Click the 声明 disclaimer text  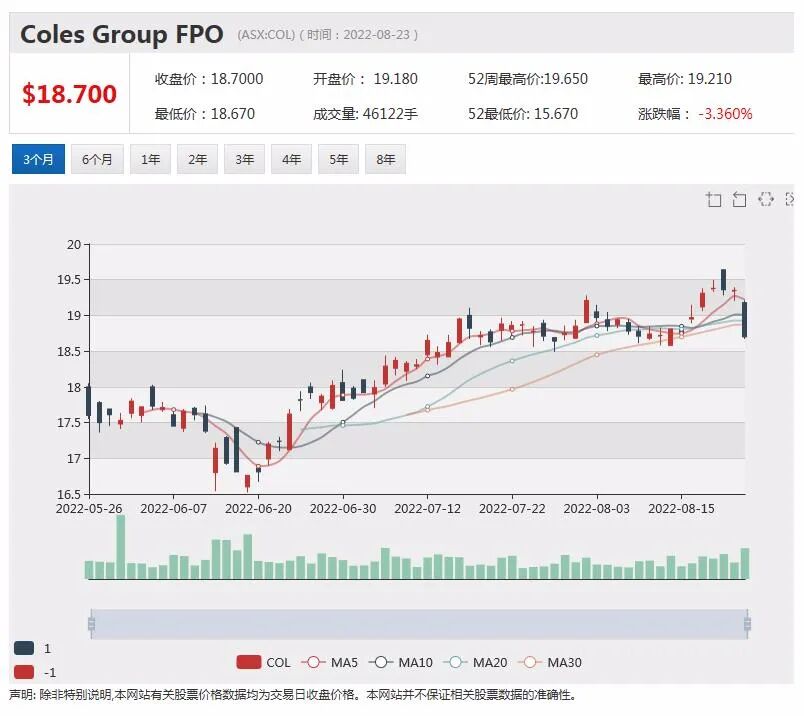click(x=293, y=695)
